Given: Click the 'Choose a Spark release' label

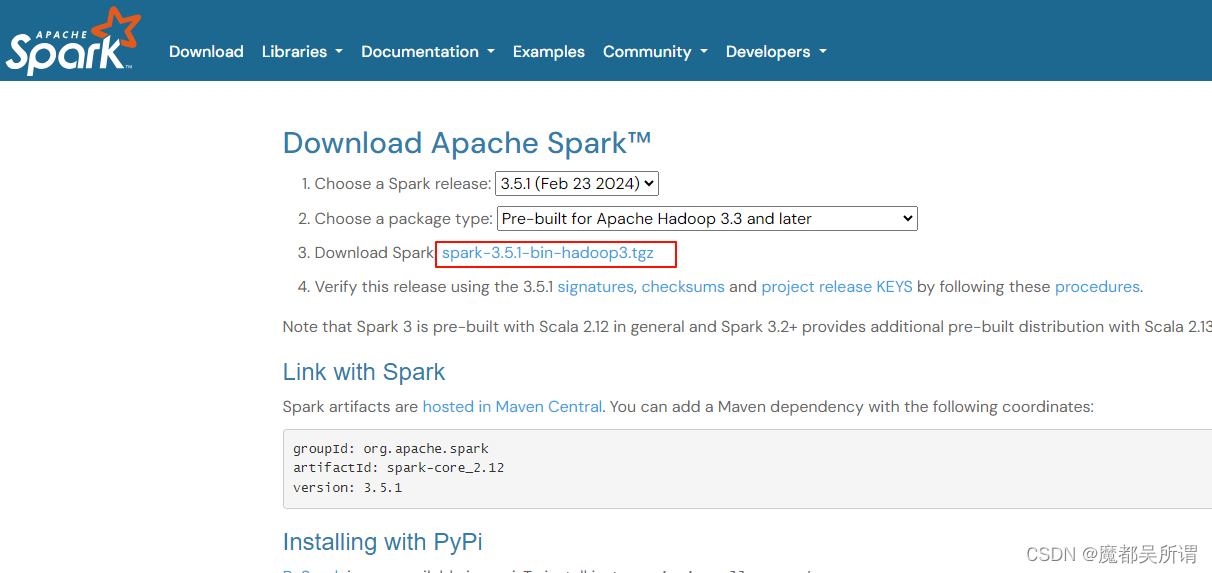Looking at the screenshot, I should (403, 184).
